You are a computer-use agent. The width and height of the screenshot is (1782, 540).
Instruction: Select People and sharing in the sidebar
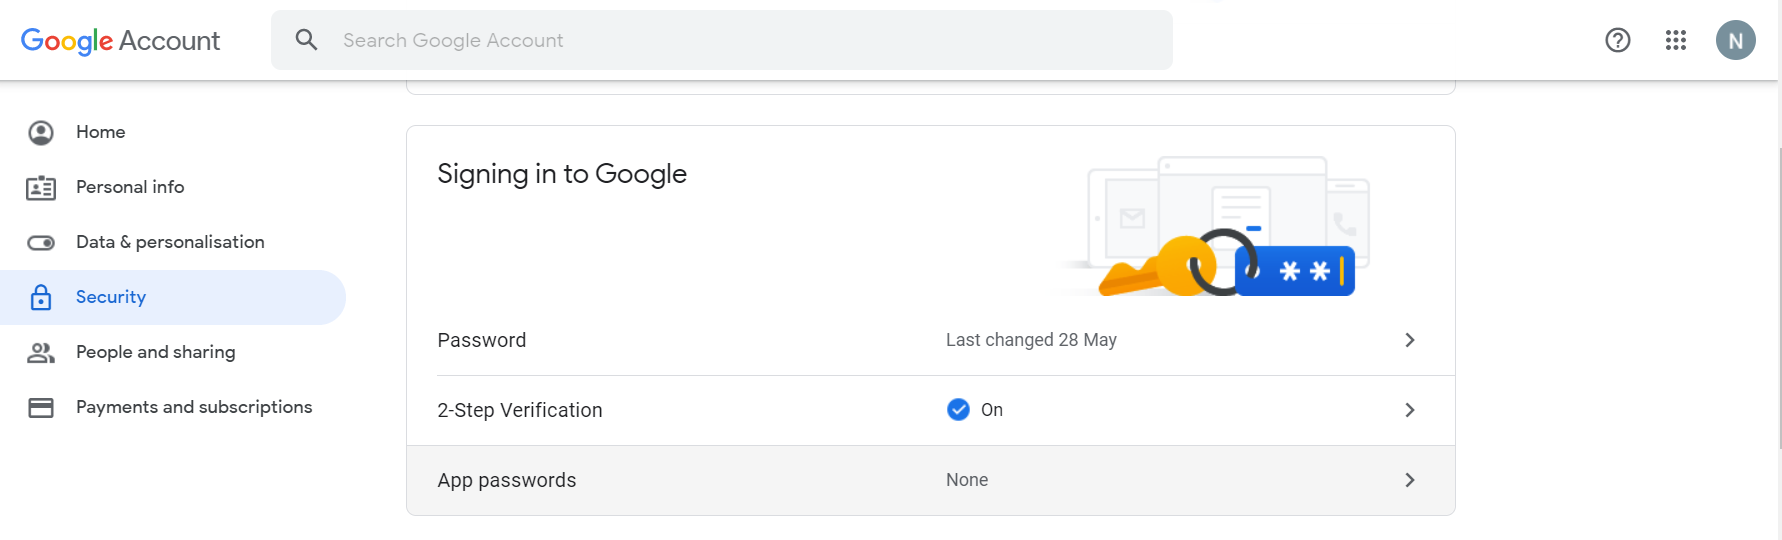pos(155,352)
